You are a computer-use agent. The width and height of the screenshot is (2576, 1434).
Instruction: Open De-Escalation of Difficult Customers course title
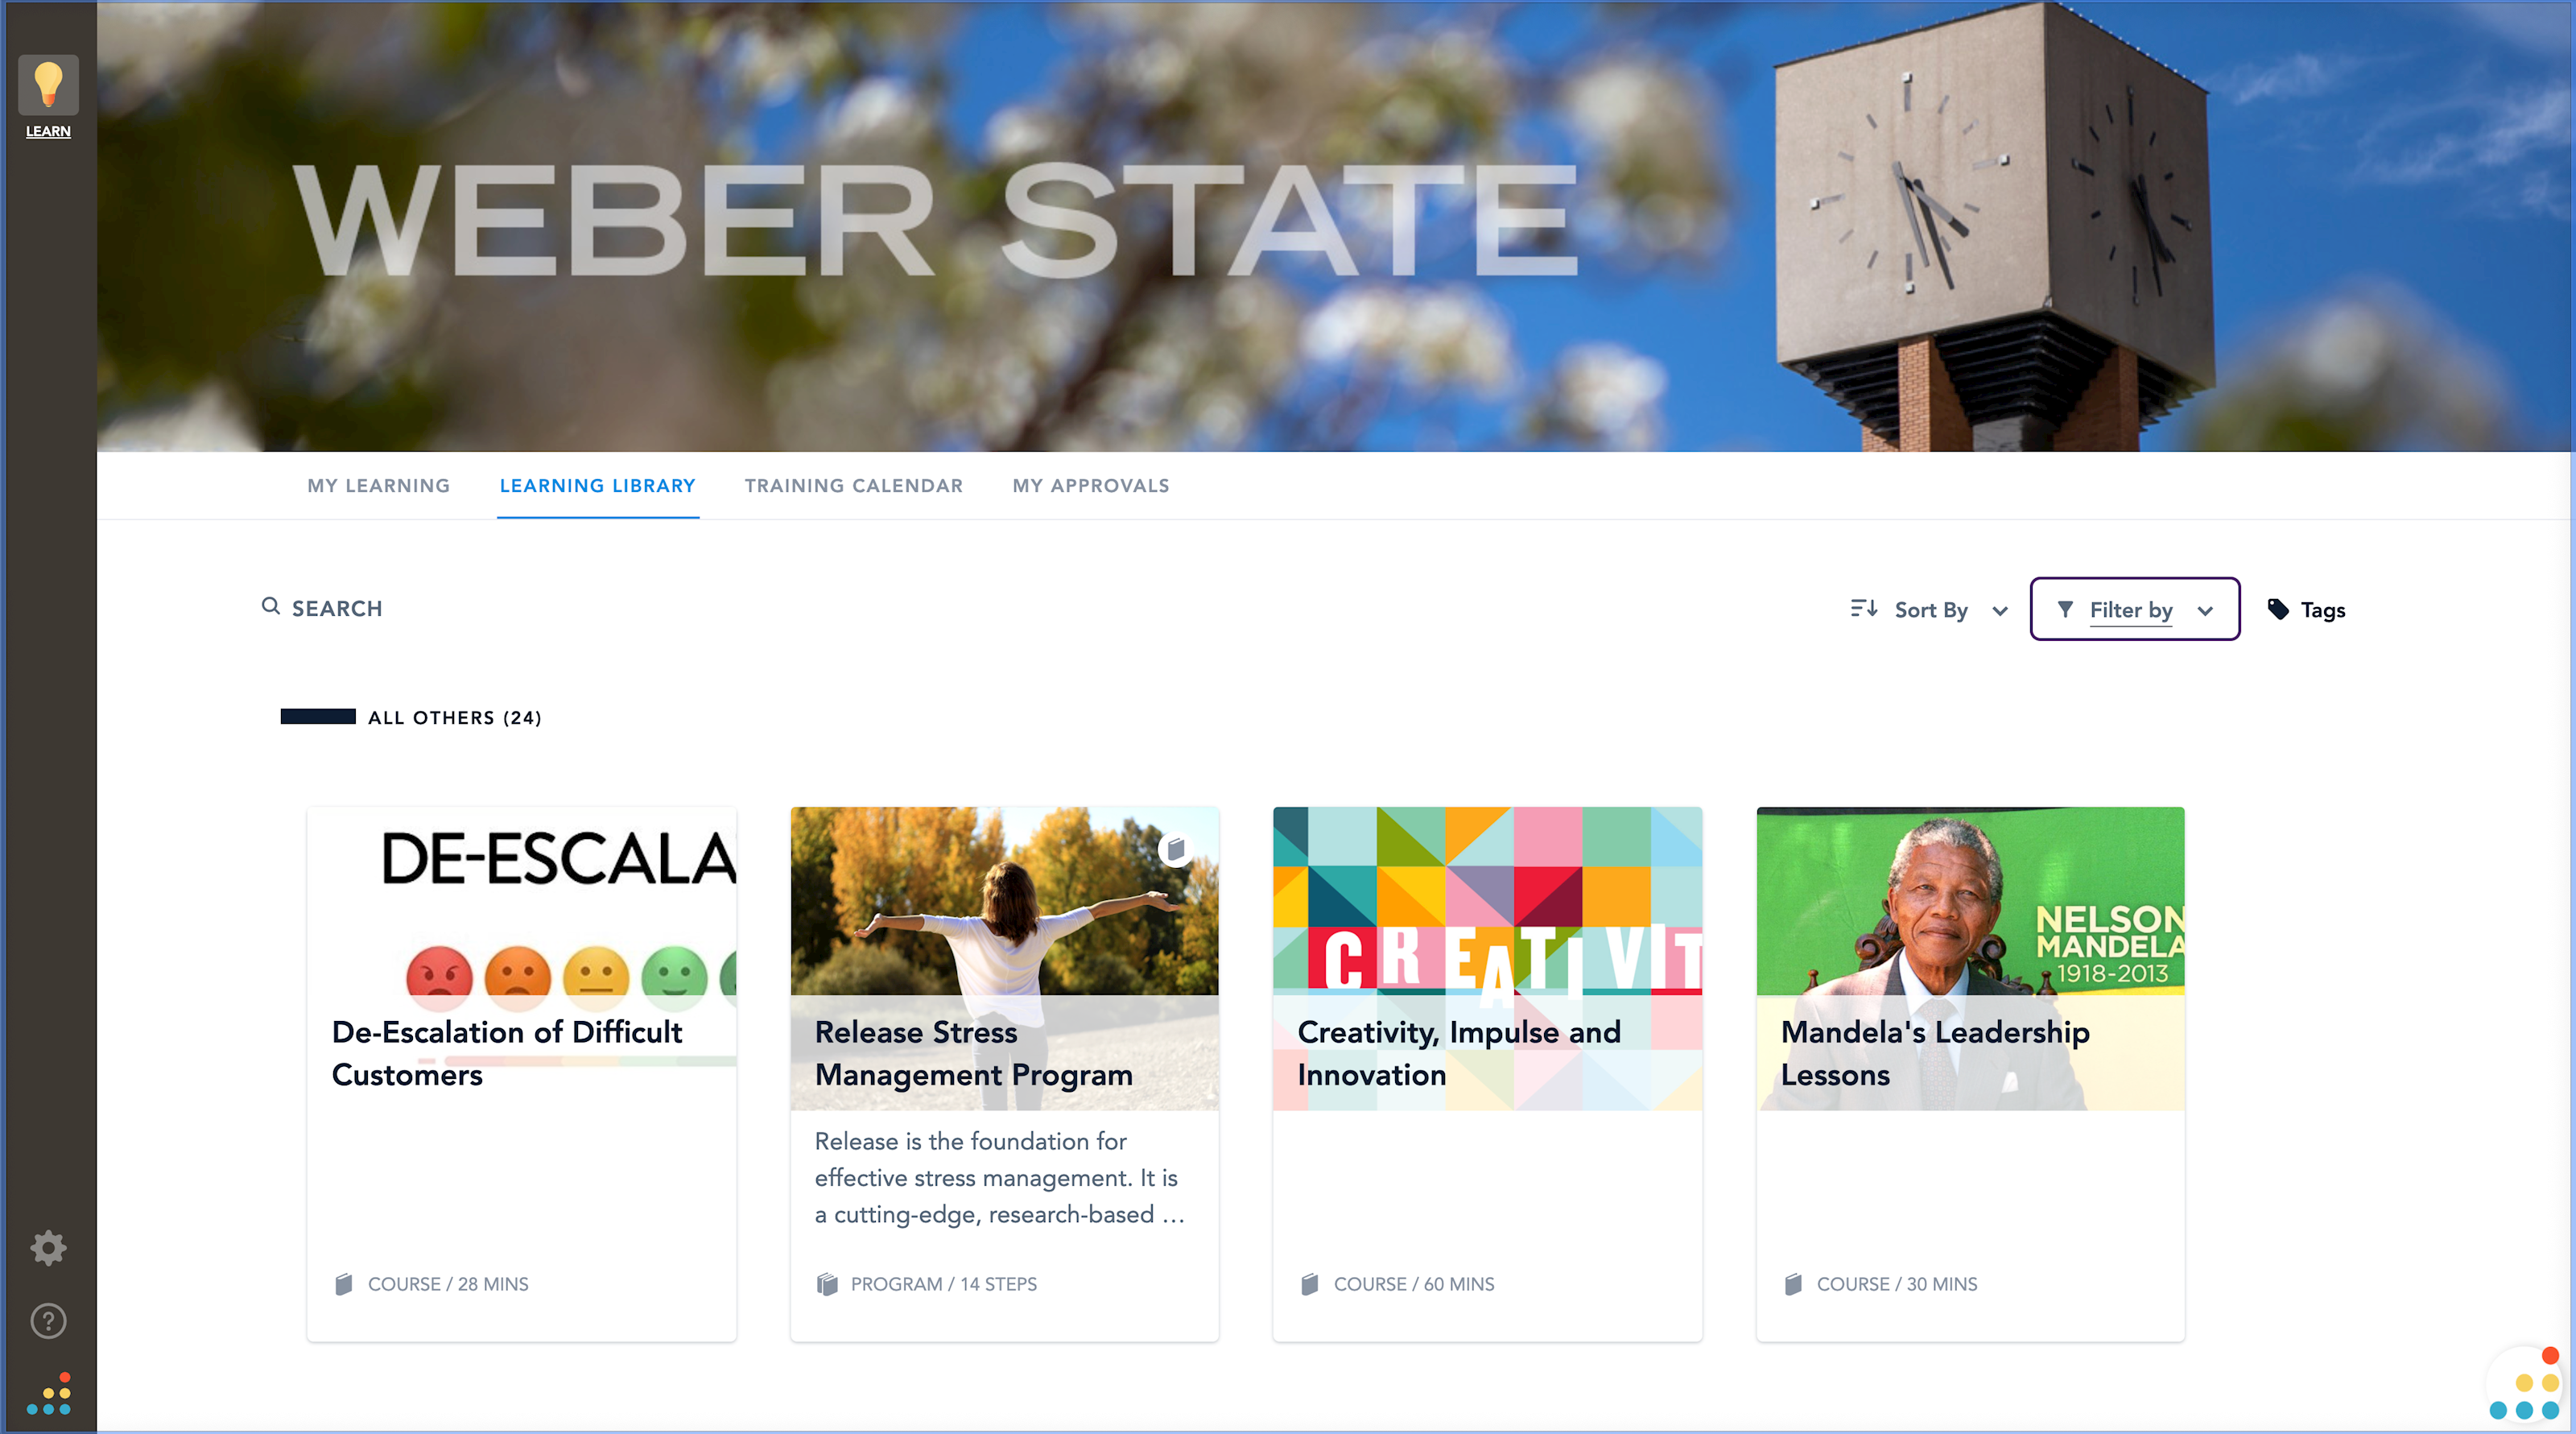pyautogui.click(x=506, y=1053)
